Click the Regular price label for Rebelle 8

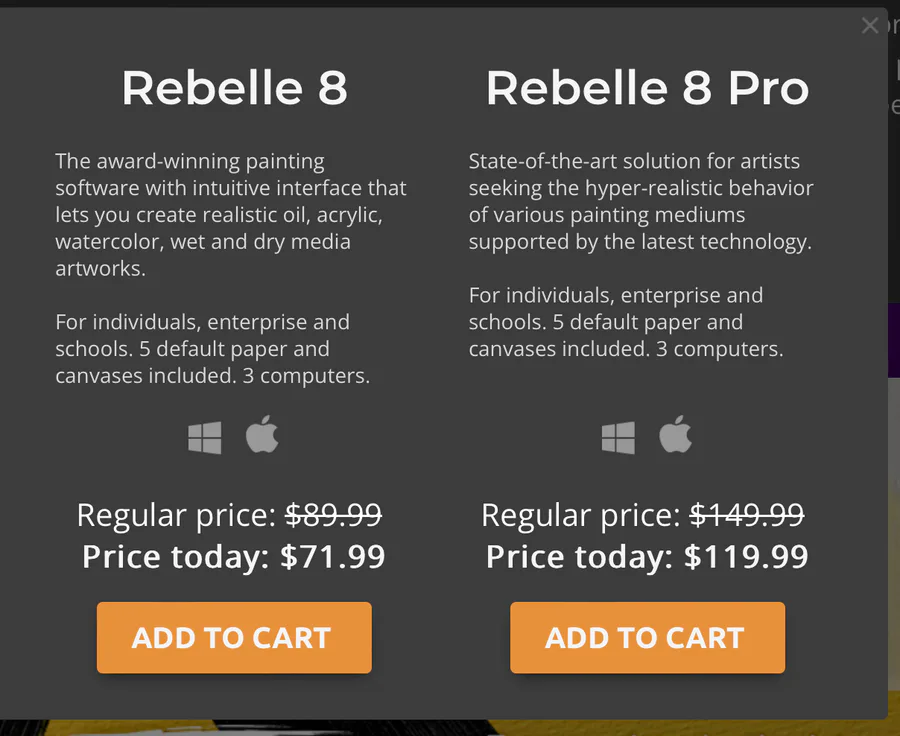(176, 515)
